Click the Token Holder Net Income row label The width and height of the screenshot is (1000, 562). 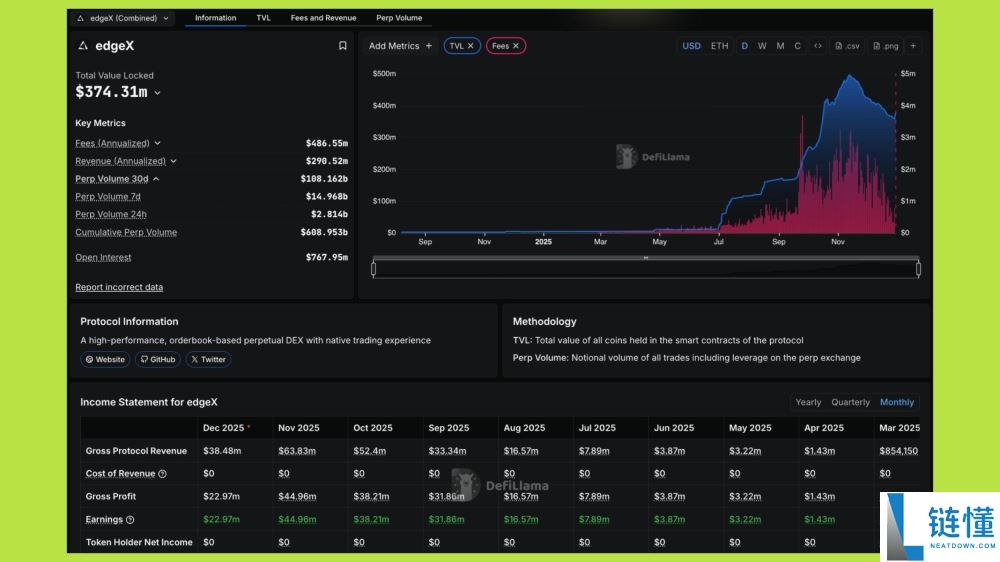(139, 542)
